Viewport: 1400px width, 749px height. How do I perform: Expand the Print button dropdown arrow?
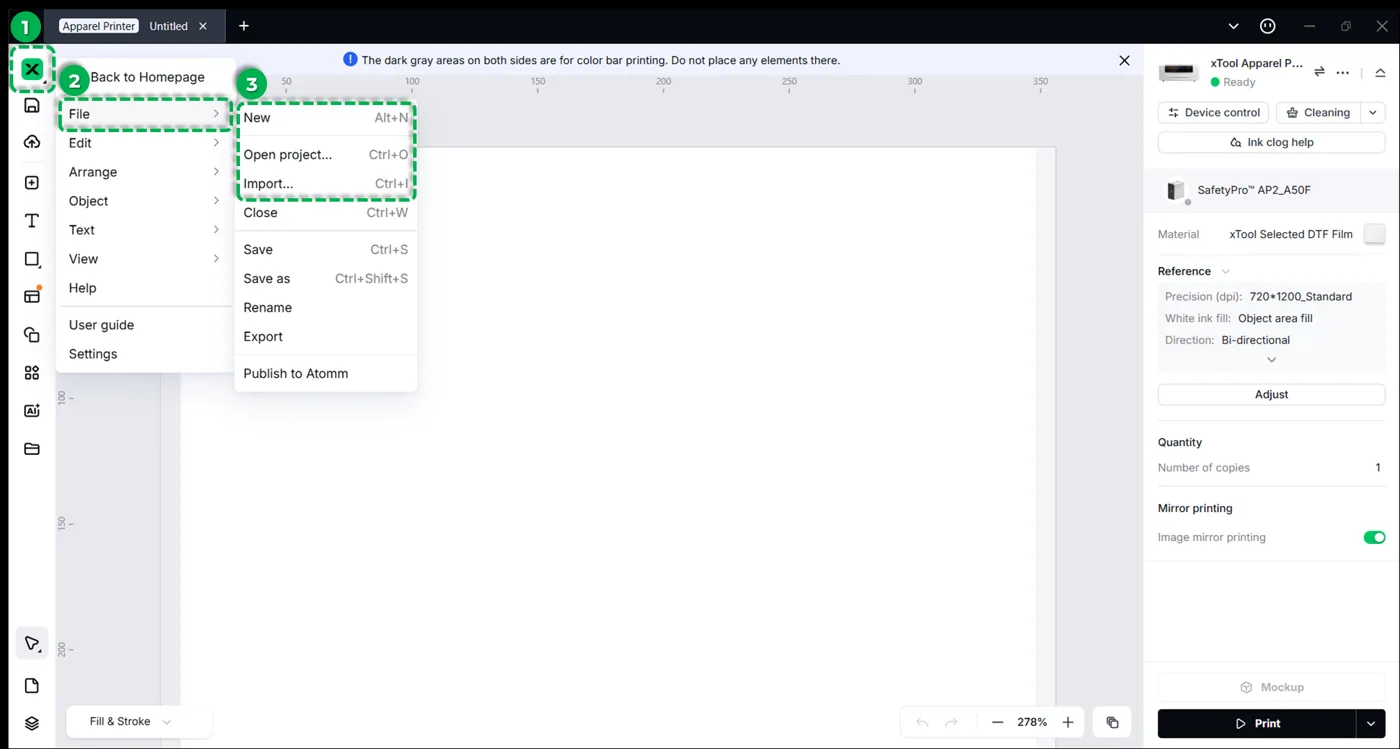pos(1371,723)
